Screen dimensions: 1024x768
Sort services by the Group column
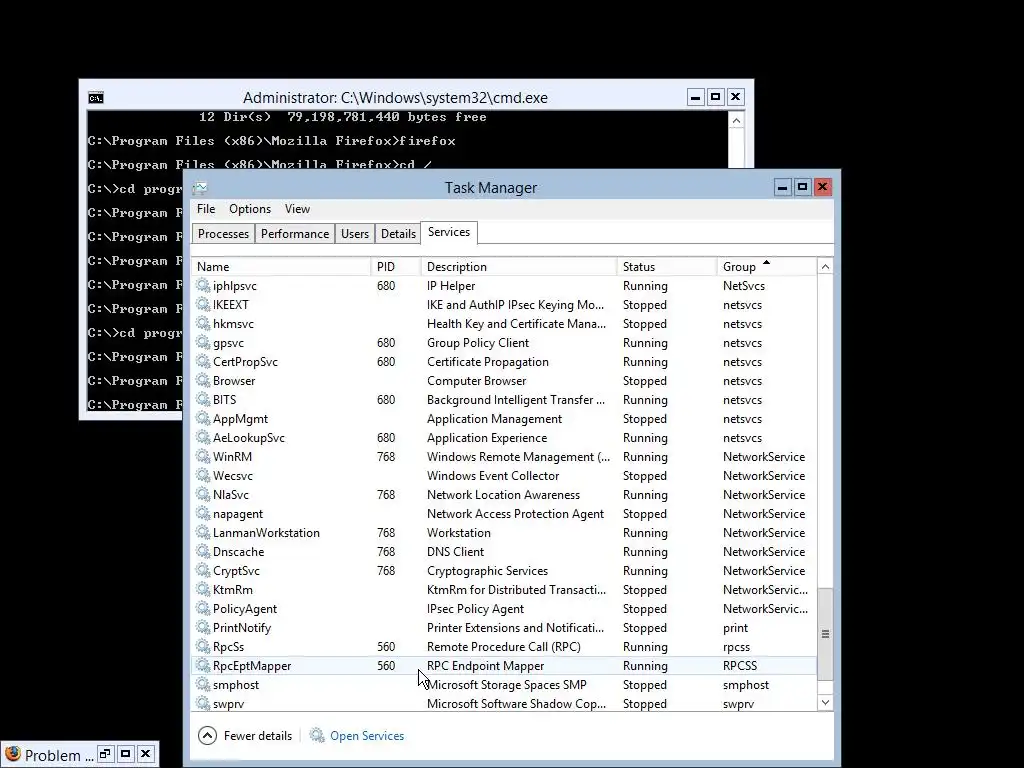[x=767, y=266]
